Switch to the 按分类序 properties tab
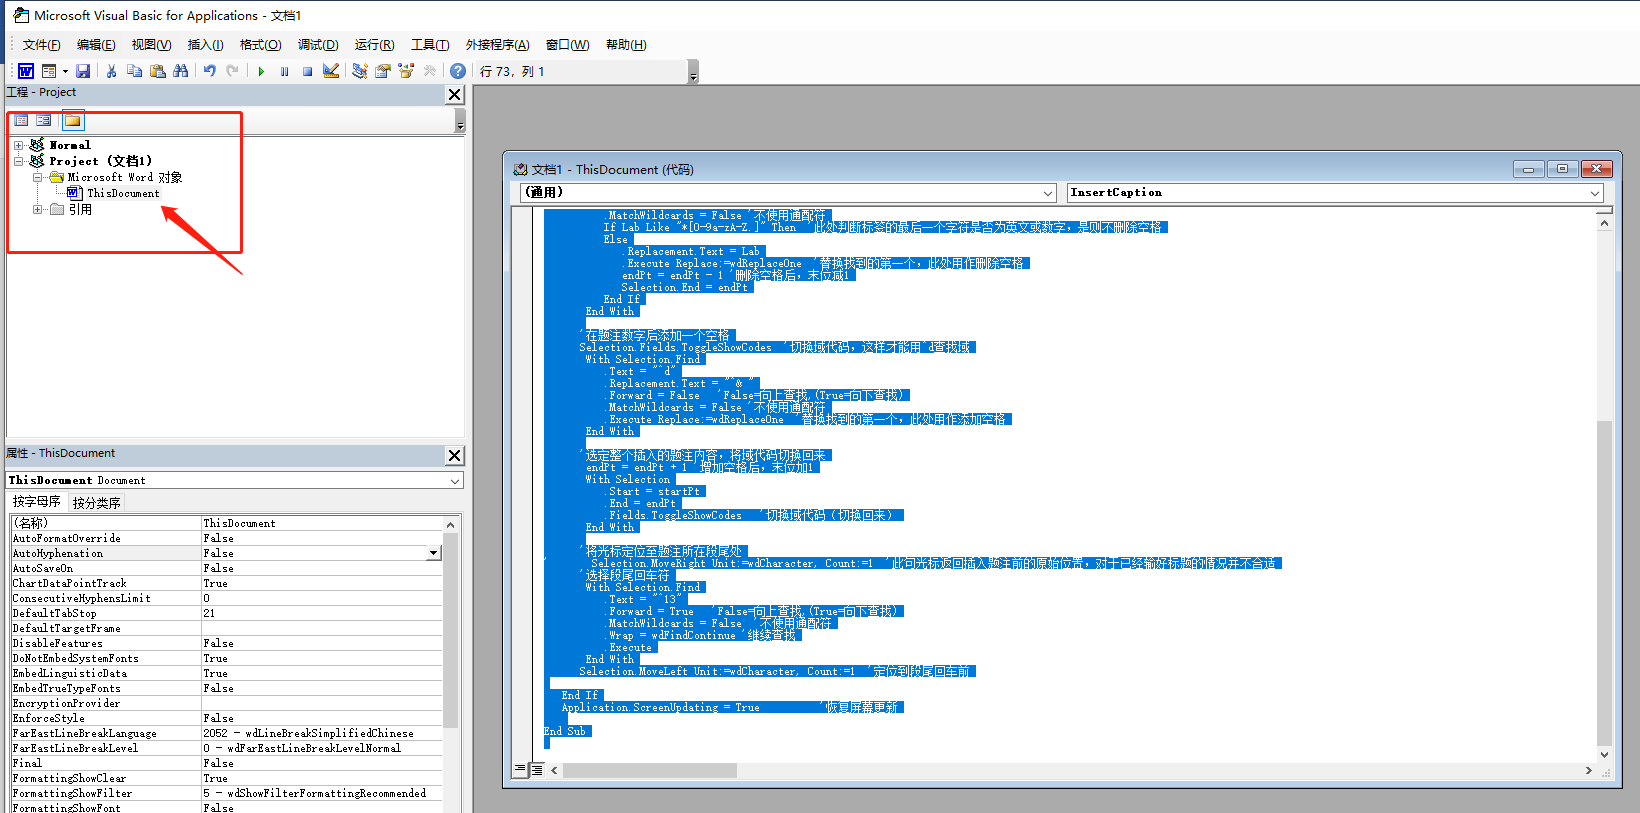This screenshot has height=813, width=1640. pos(97,503)
